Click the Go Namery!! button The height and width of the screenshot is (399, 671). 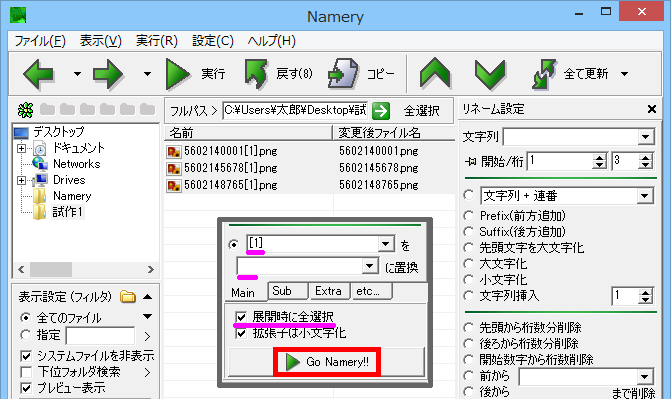[x=327, y=362]
